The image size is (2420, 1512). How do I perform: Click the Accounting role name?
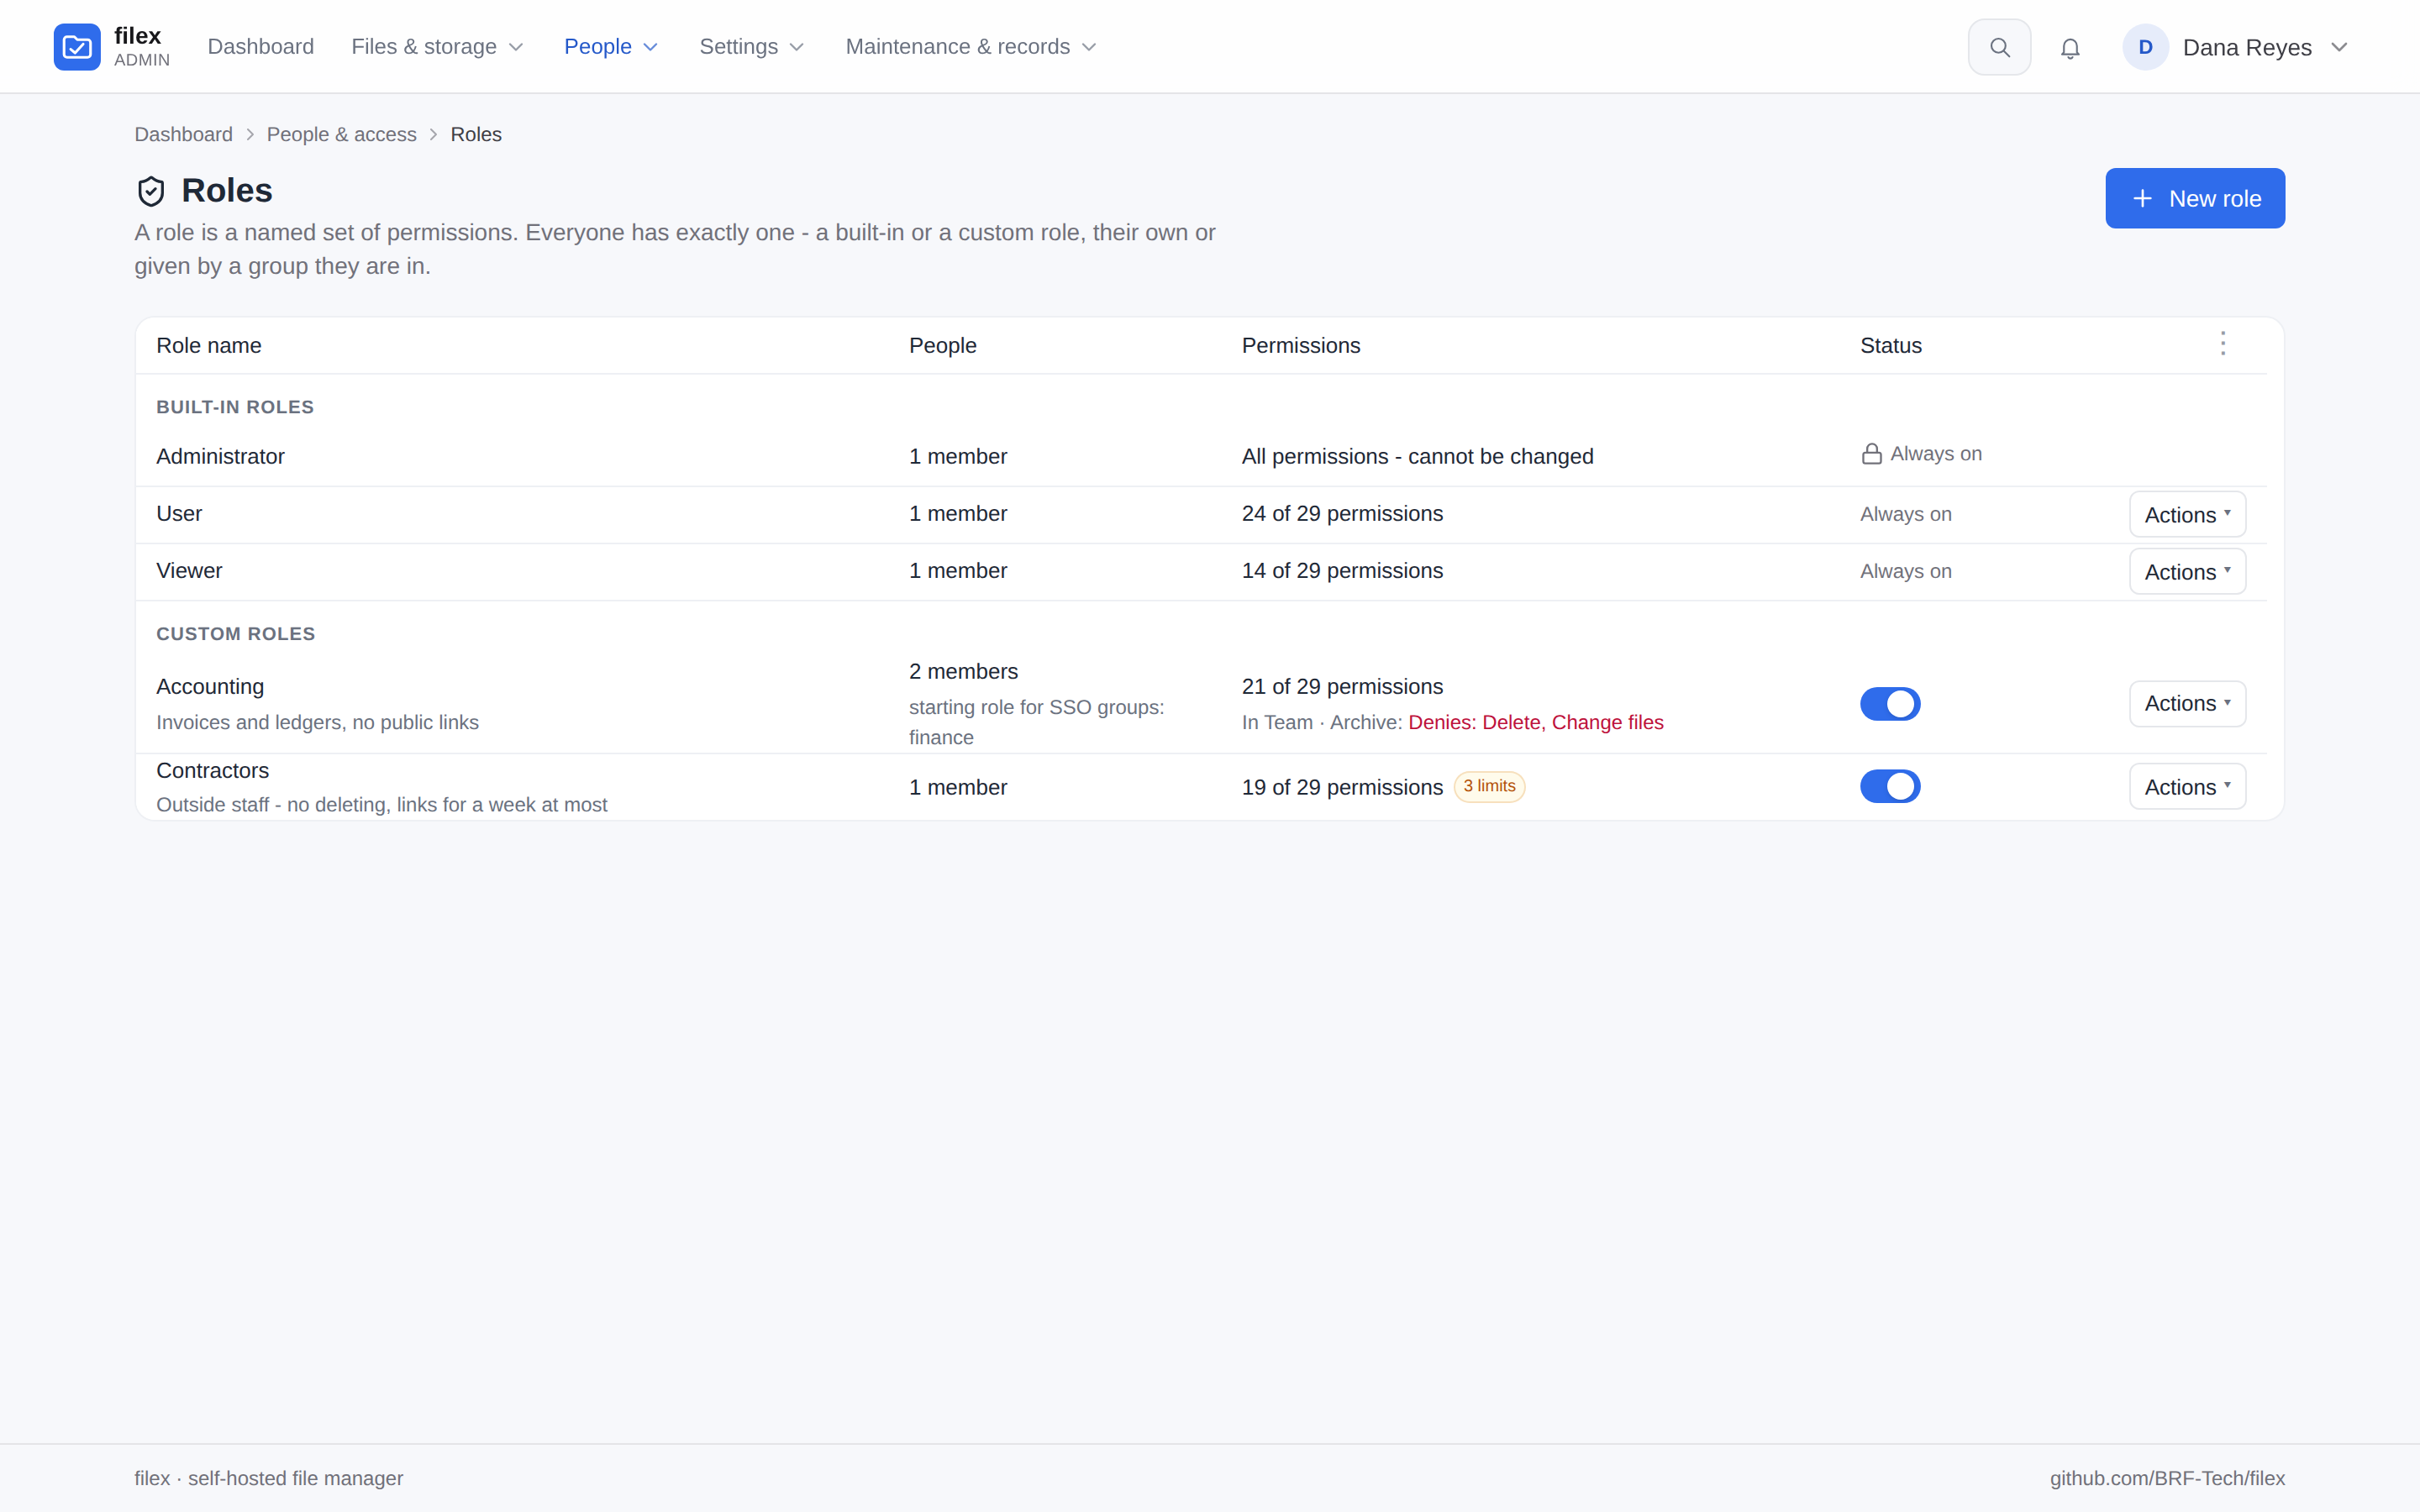coord(210,686)
